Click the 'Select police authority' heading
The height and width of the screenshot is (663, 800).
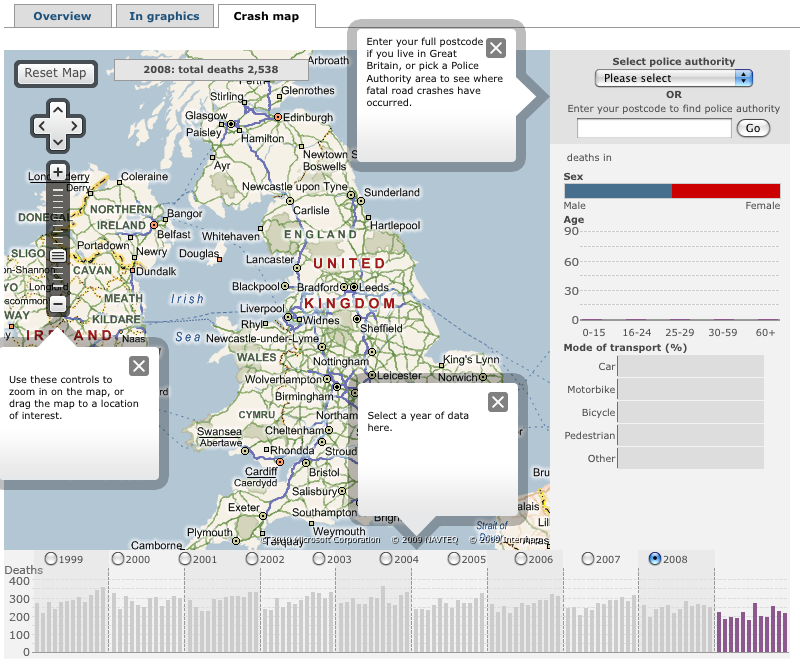click(x=673, y=62)
